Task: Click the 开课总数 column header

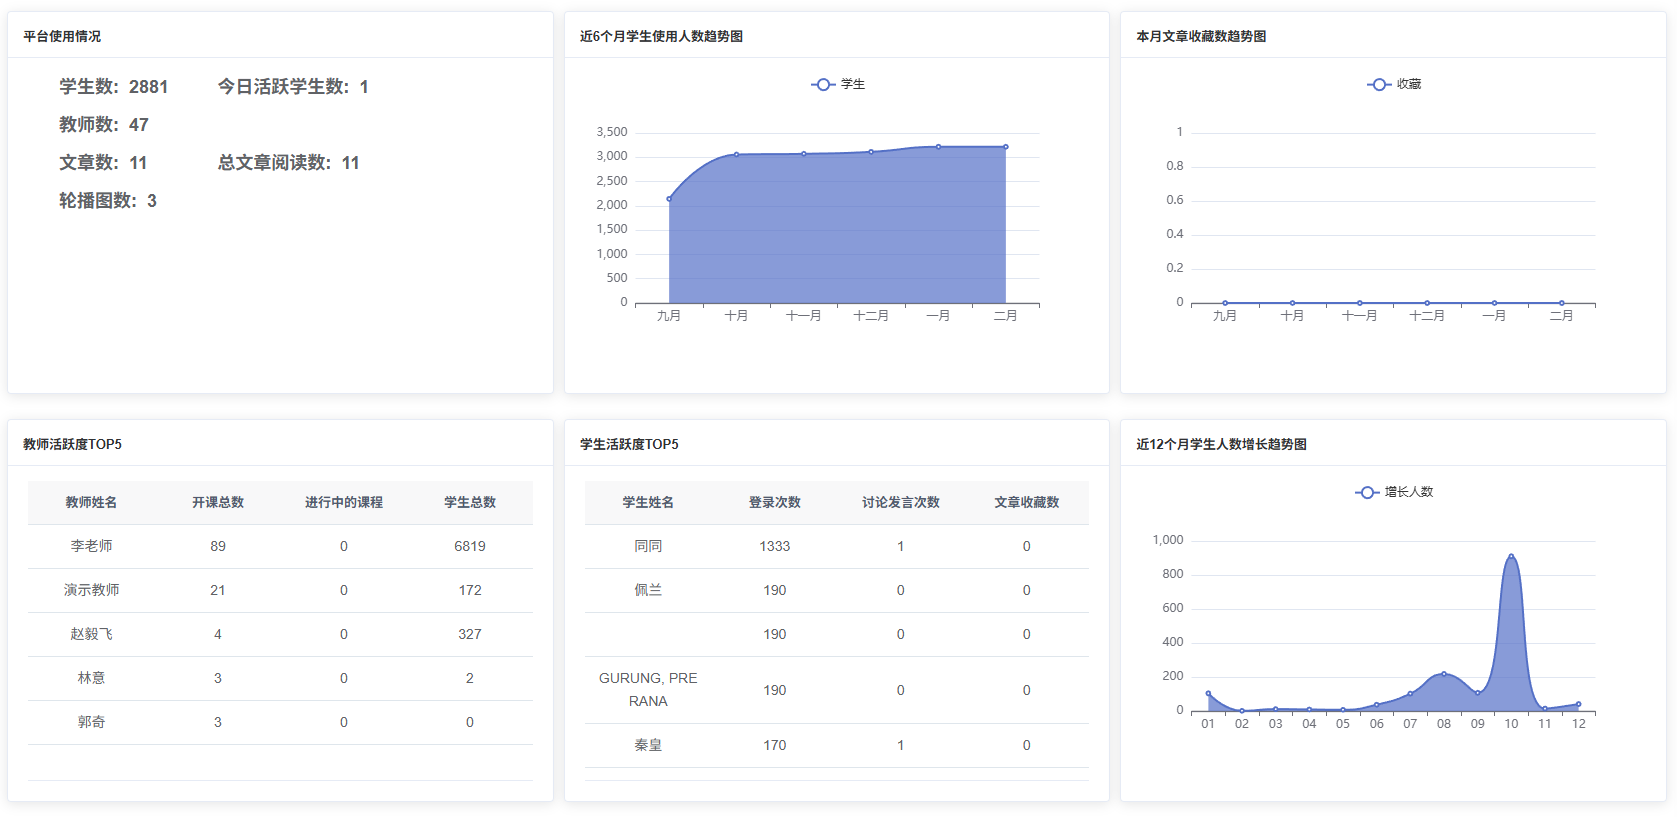Action: tap(218, 502)
